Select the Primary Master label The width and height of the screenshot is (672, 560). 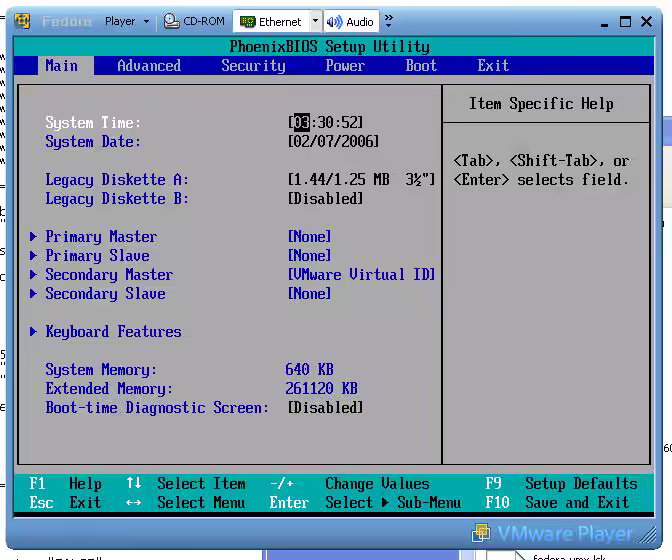point(101,237)
